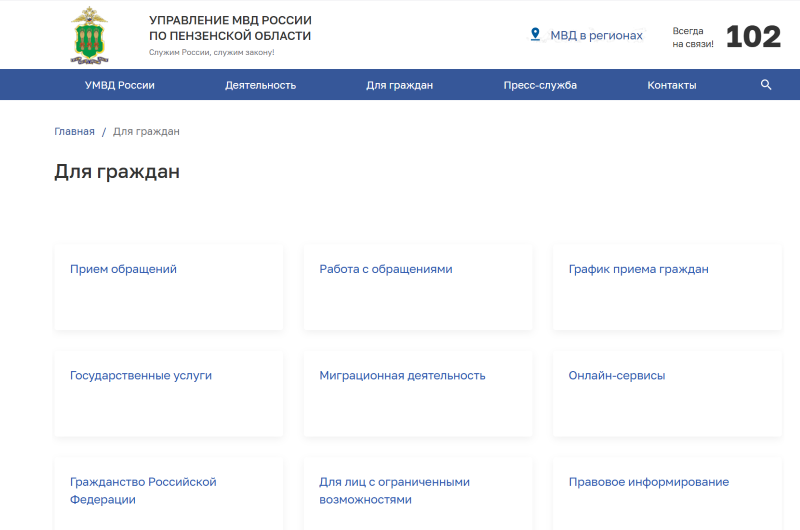Open the МВД в регионах link
The image size is (800, 530).
tap(596, 35)
